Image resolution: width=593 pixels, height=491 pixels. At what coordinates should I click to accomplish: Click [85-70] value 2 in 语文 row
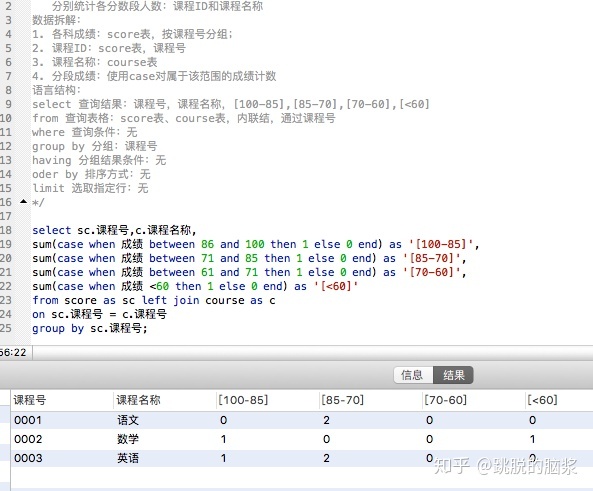click(x=326, y=420)
